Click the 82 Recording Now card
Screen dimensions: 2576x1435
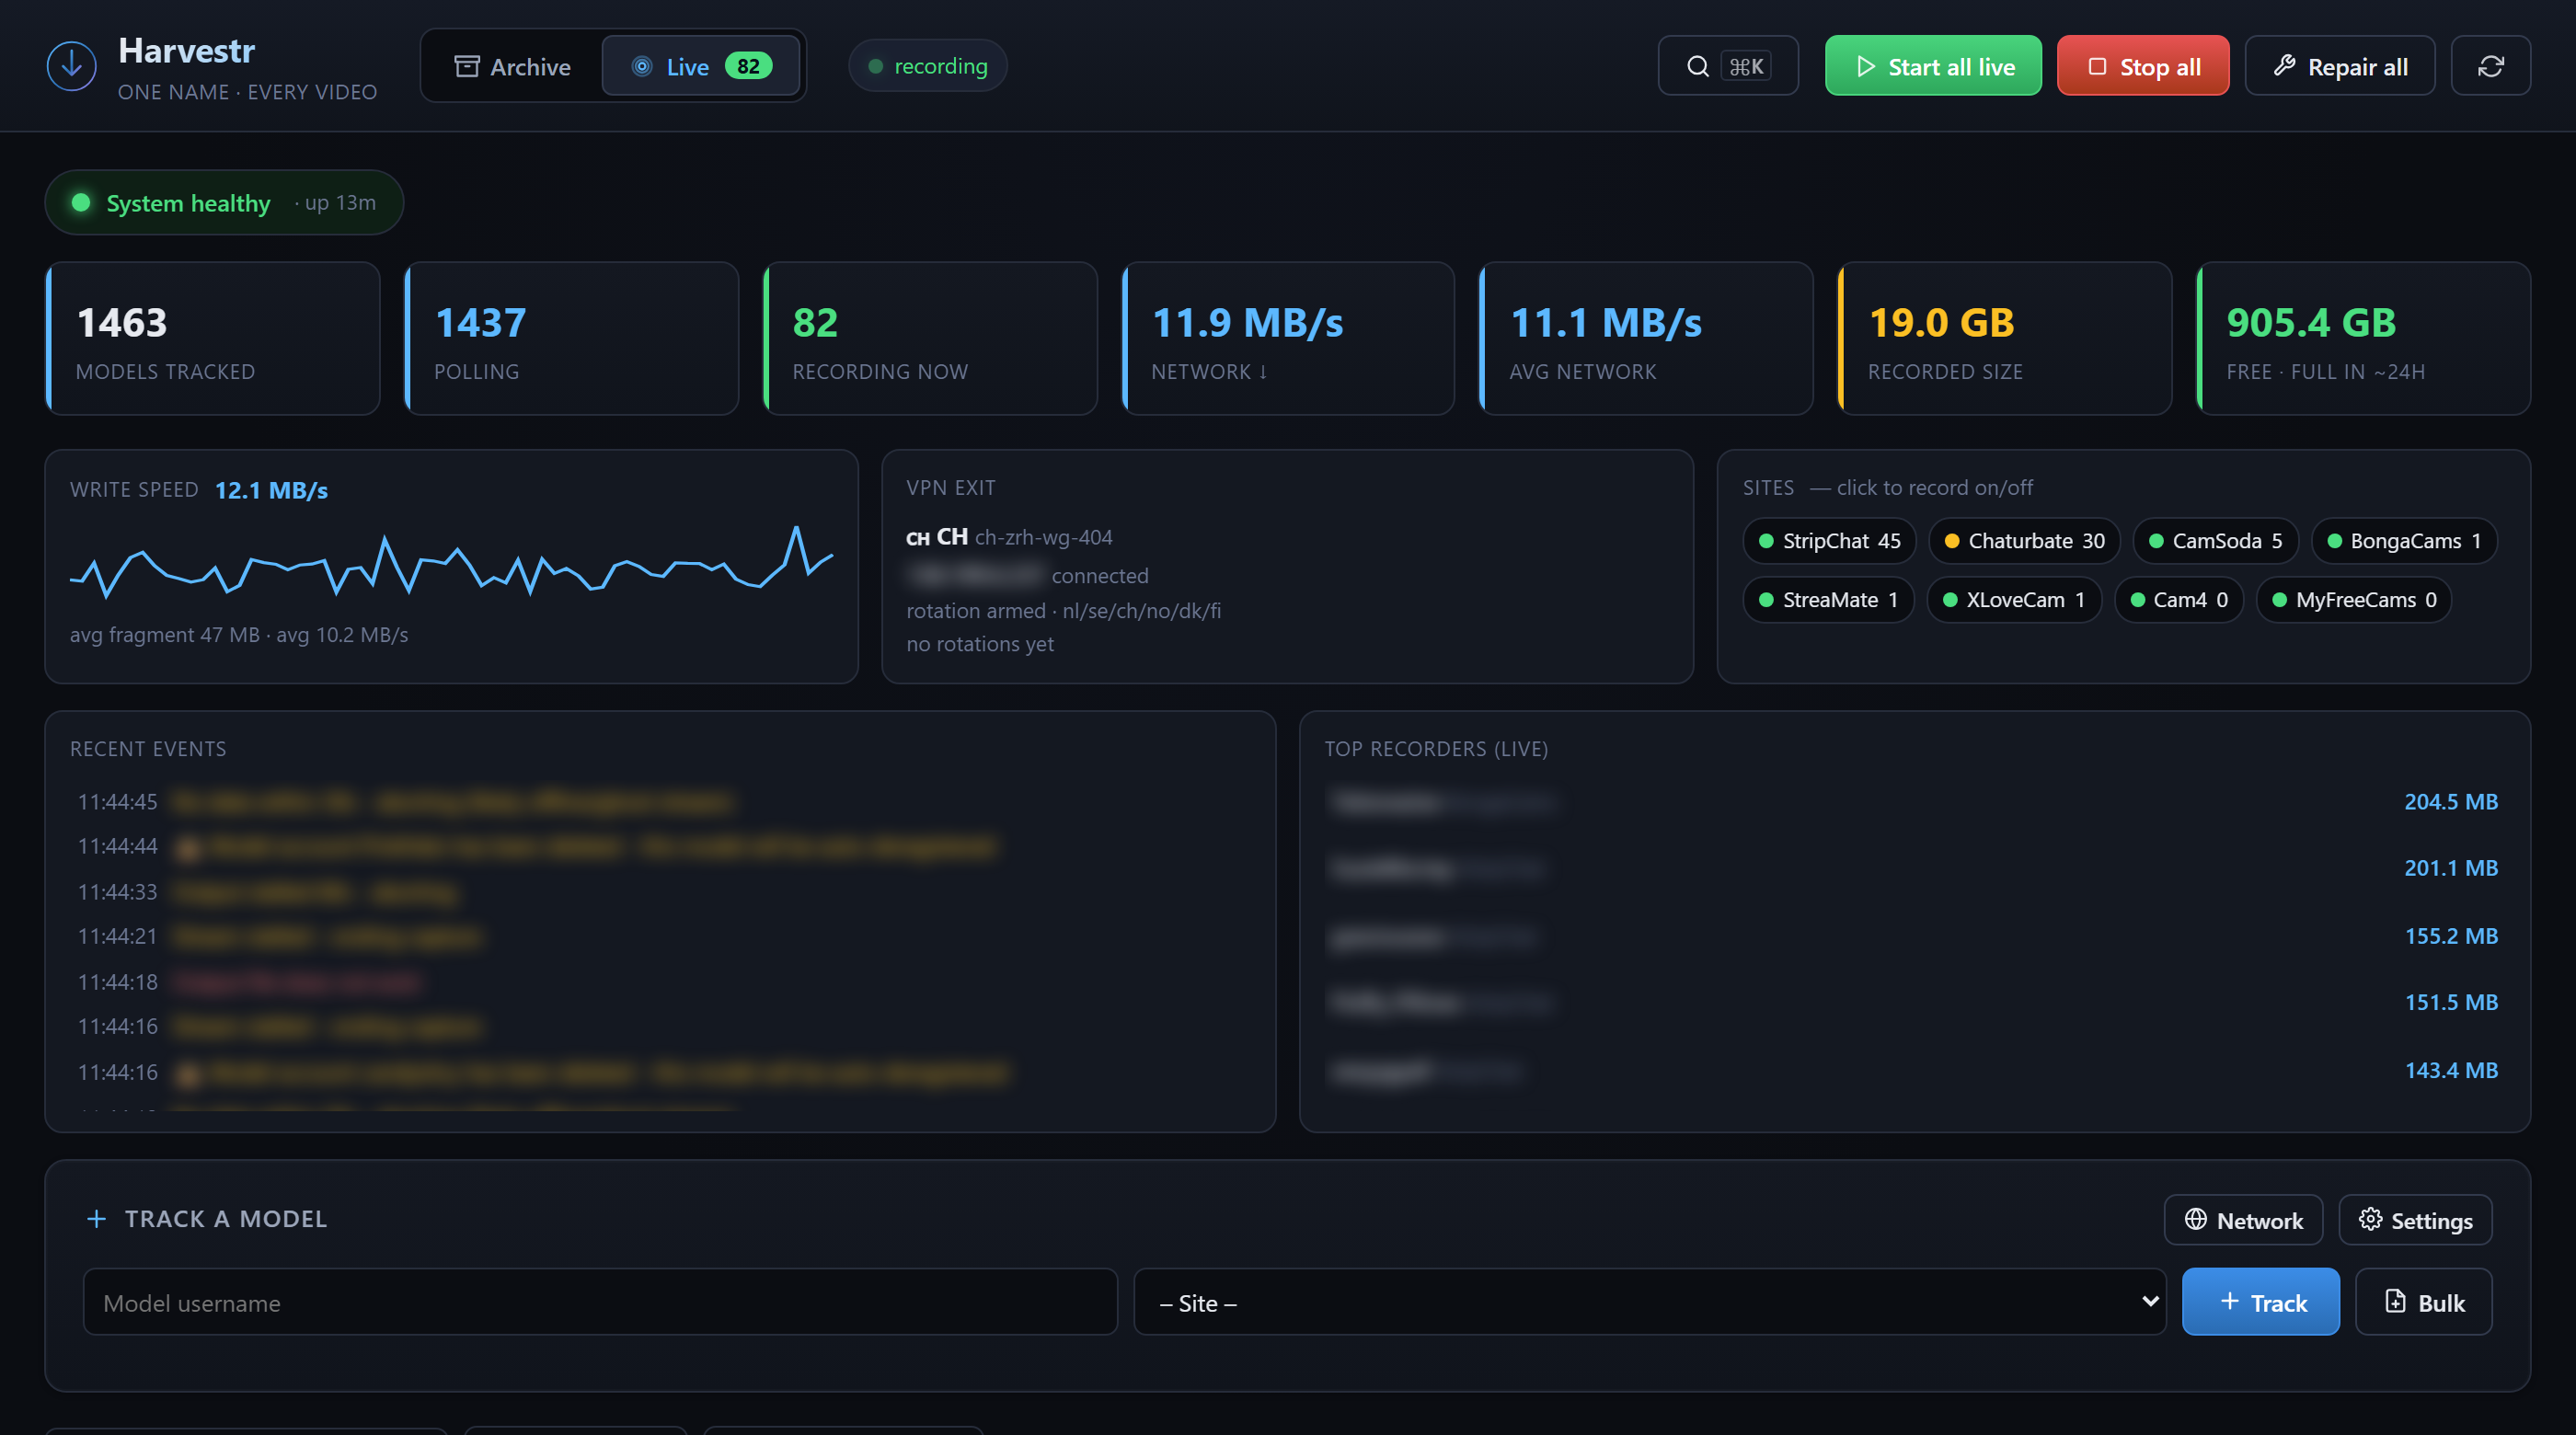(930, 338)
